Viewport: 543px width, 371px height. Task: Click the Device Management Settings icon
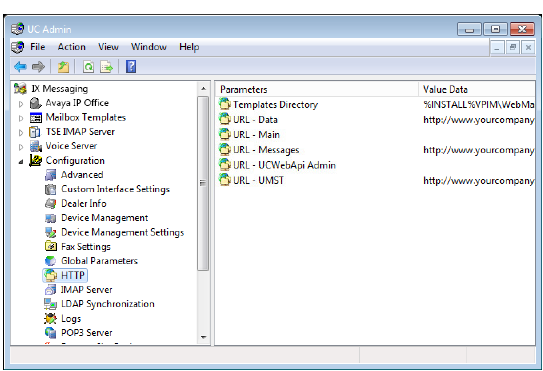pyautogui.click(x=51, y=232)
